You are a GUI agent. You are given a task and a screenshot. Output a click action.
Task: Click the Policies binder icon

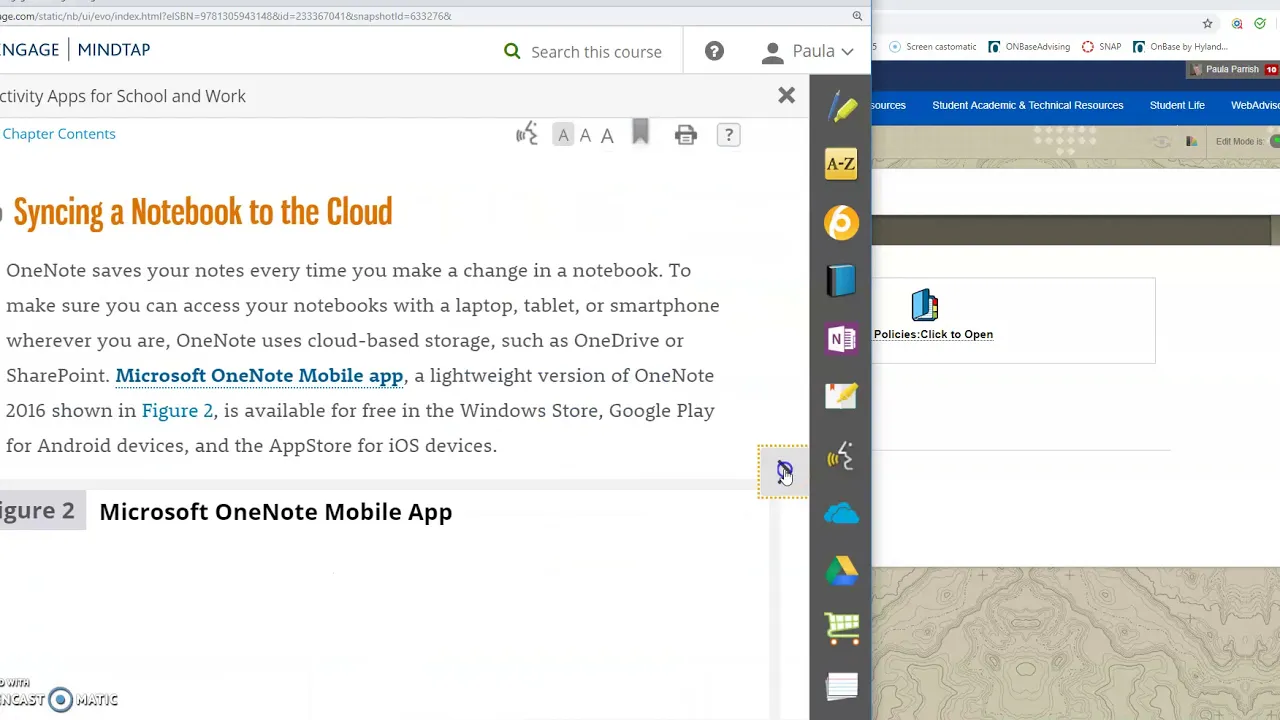[x=925, y=305]
